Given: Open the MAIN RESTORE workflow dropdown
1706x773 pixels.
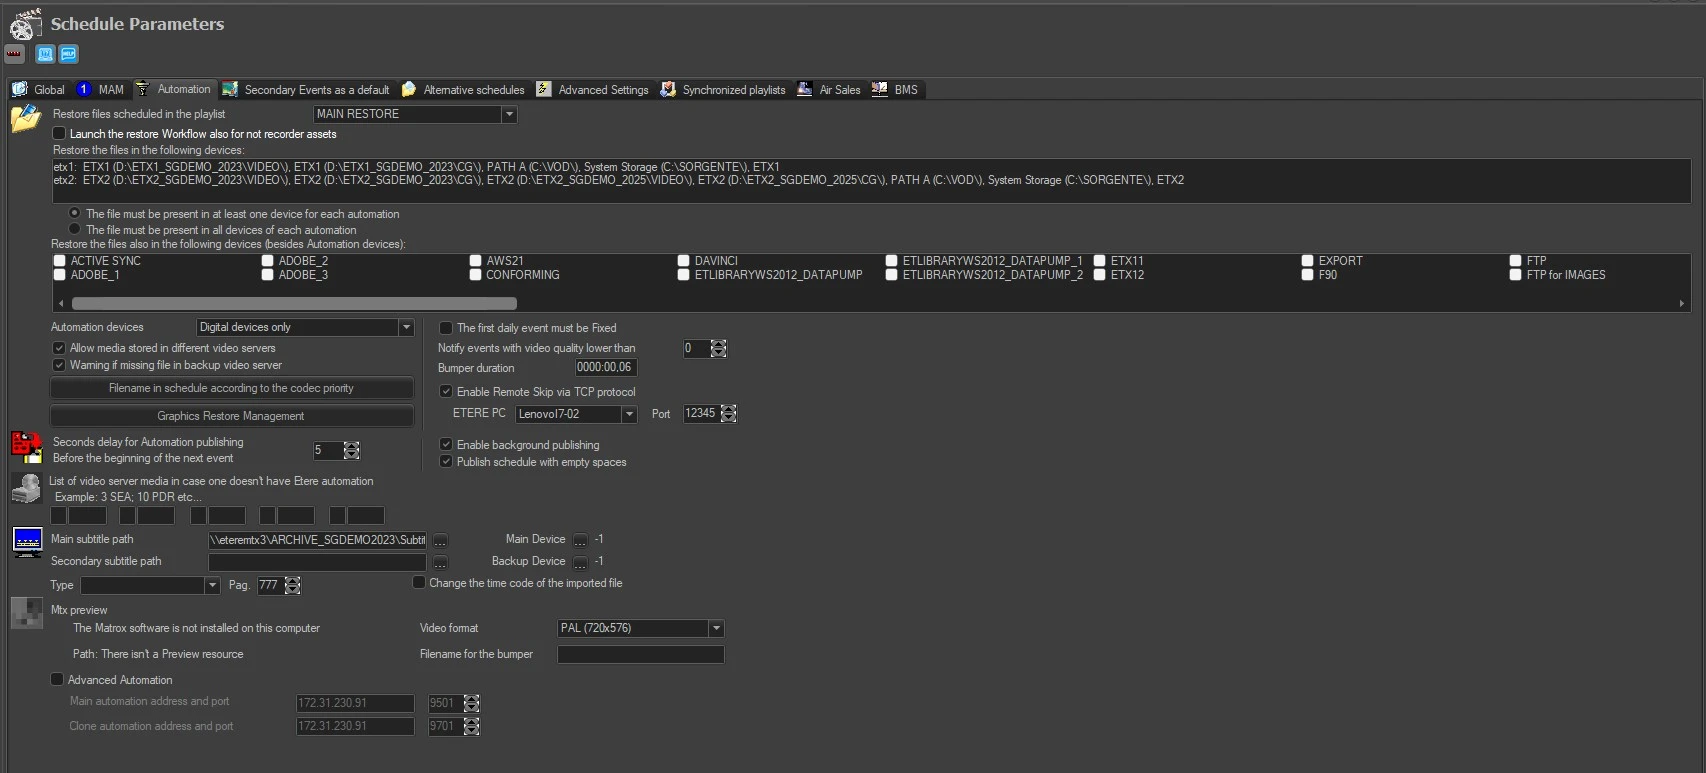Looking at the screenshot, I should pyautogui.click(x=509, y=115).
